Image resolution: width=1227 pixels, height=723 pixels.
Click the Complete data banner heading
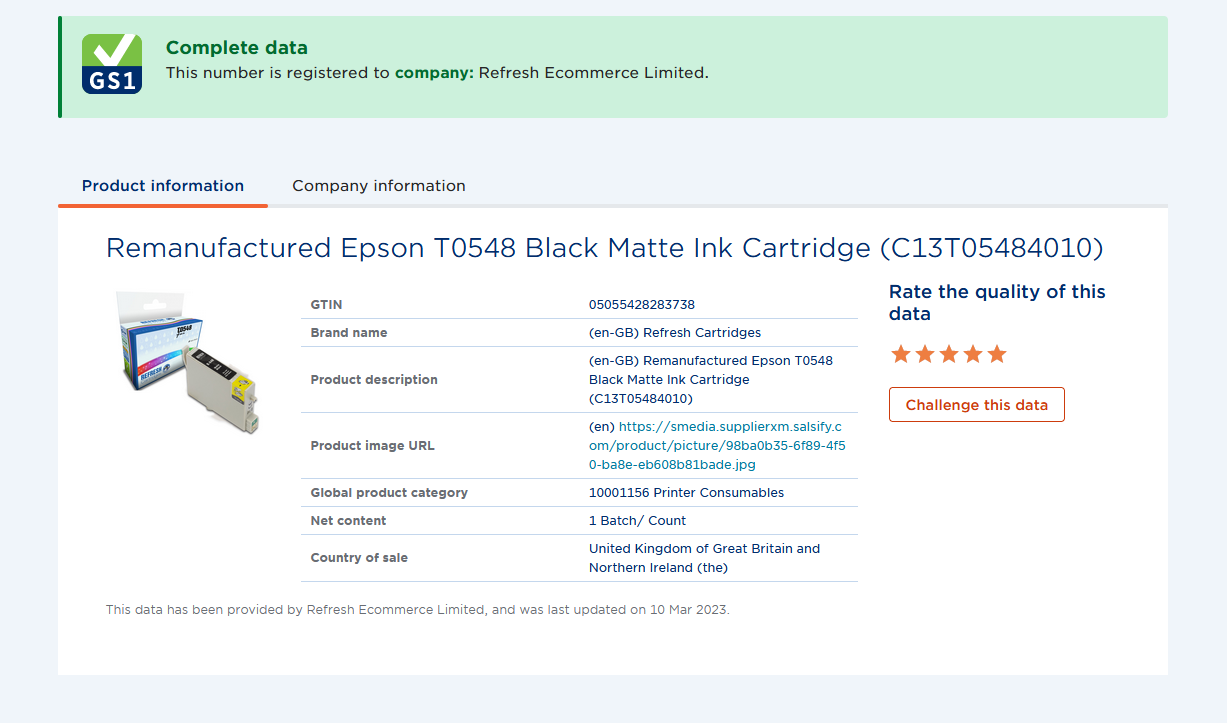(237, 47)
